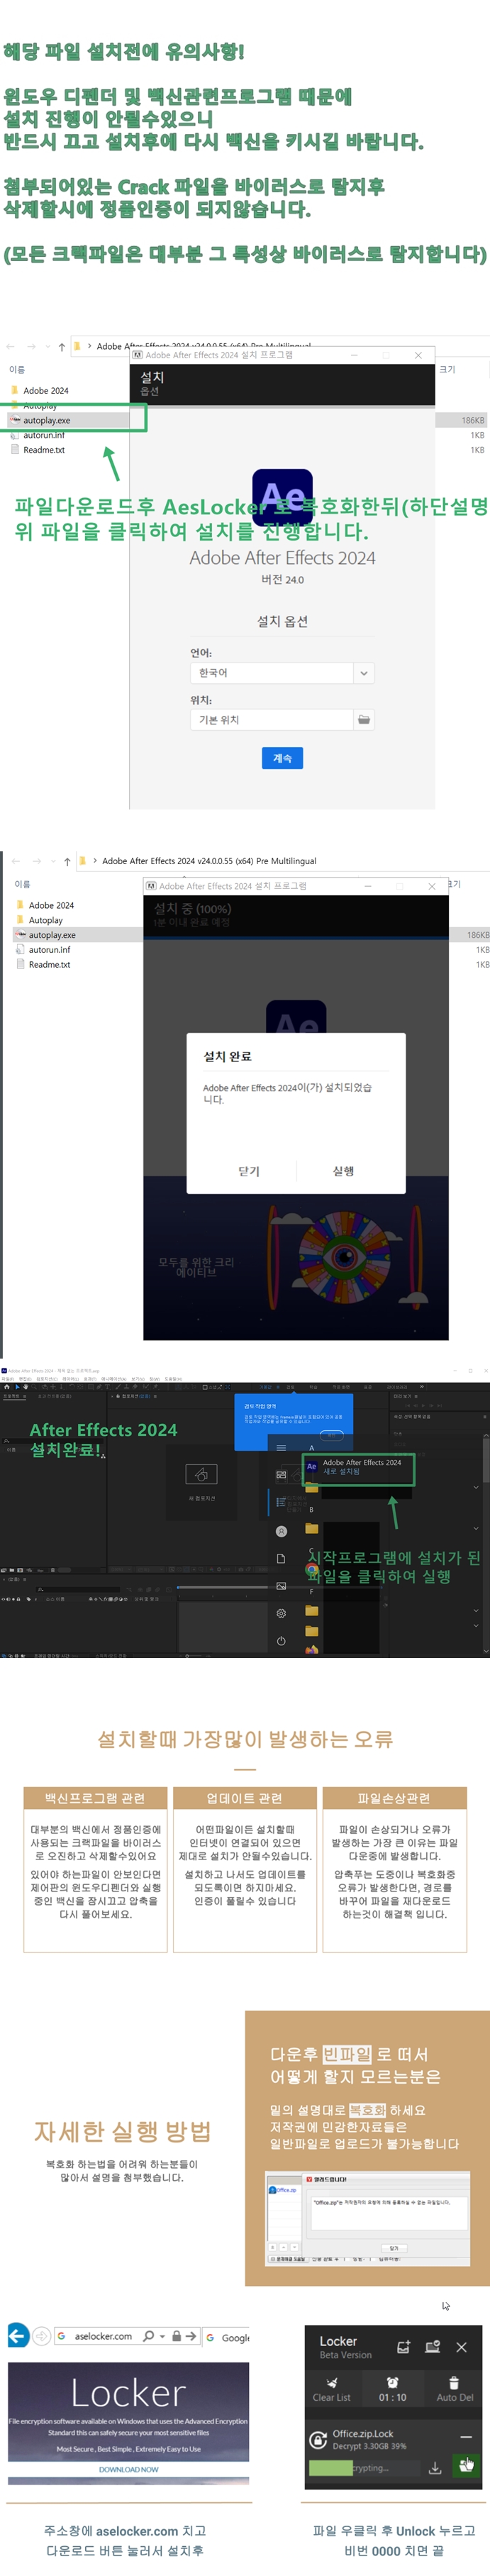Click the search magnifier in address bar
The height and width of the screenshot is (2576, 490).
149,2336
